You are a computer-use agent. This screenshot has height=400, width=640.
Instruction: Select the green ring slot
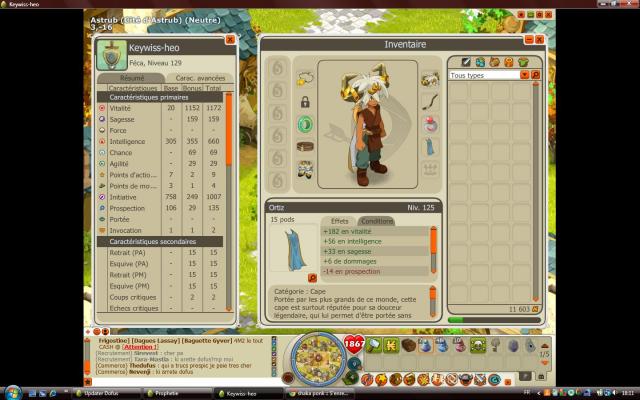(305, 124)
